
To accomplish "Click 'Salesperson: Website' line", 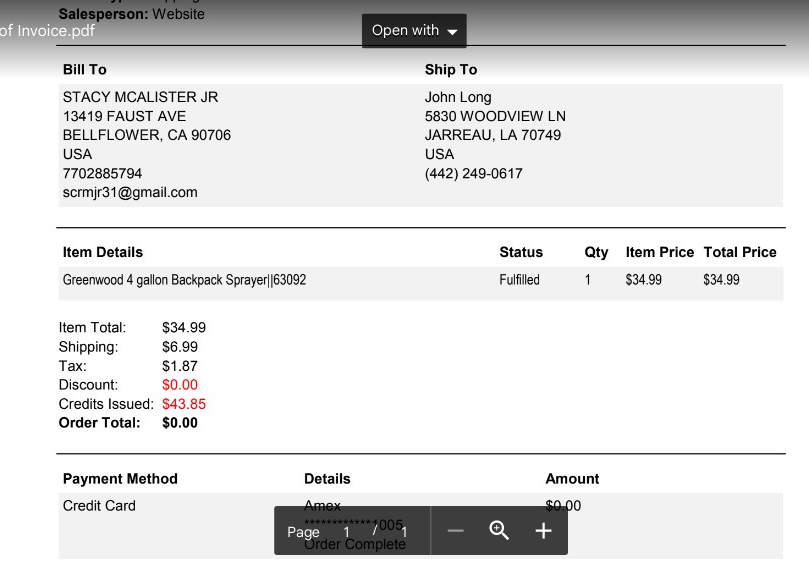I will click(132, 14).
